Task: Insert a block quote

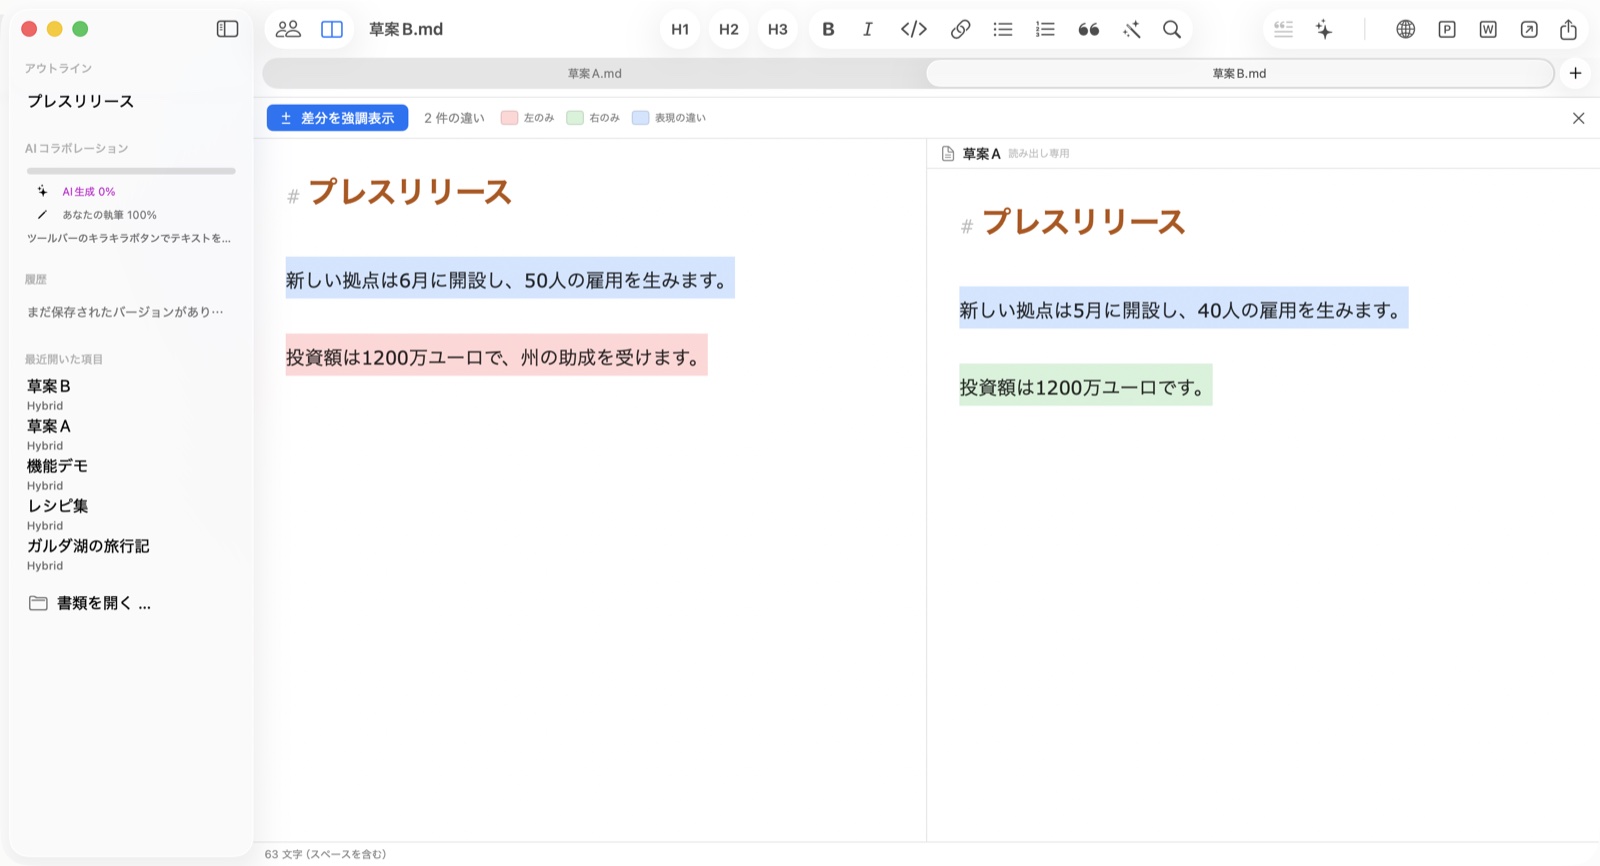Action: coord(1089,29)
